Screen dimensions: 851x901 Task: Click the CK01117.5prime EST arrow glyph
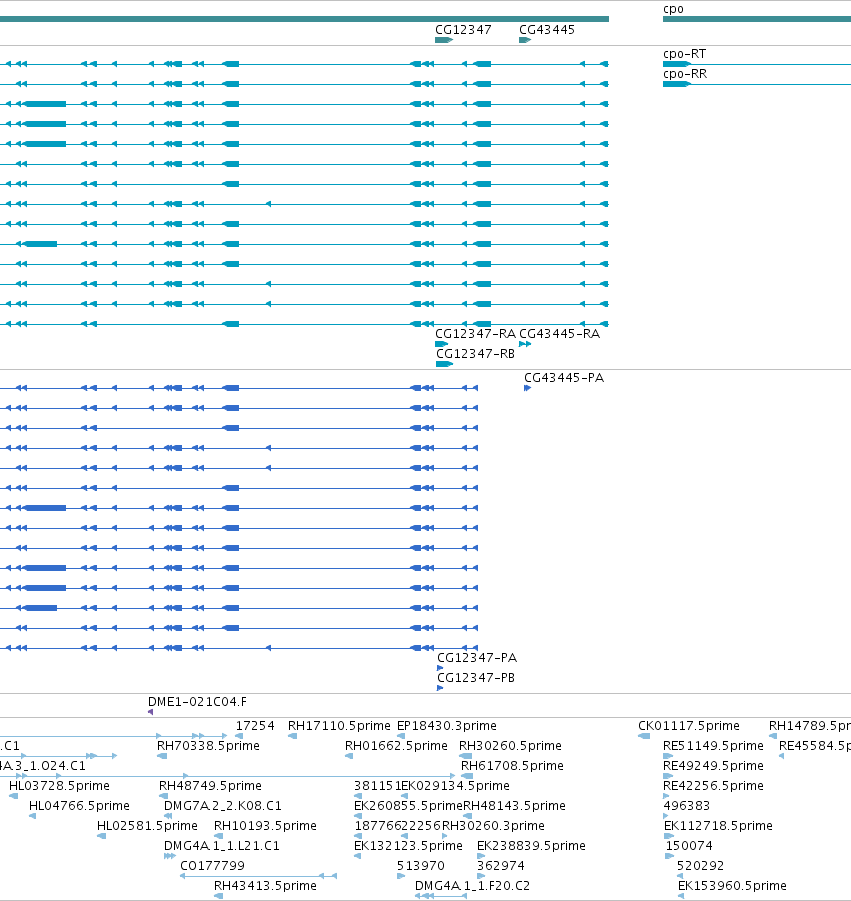pyautogui.click(x=644, y=736)
